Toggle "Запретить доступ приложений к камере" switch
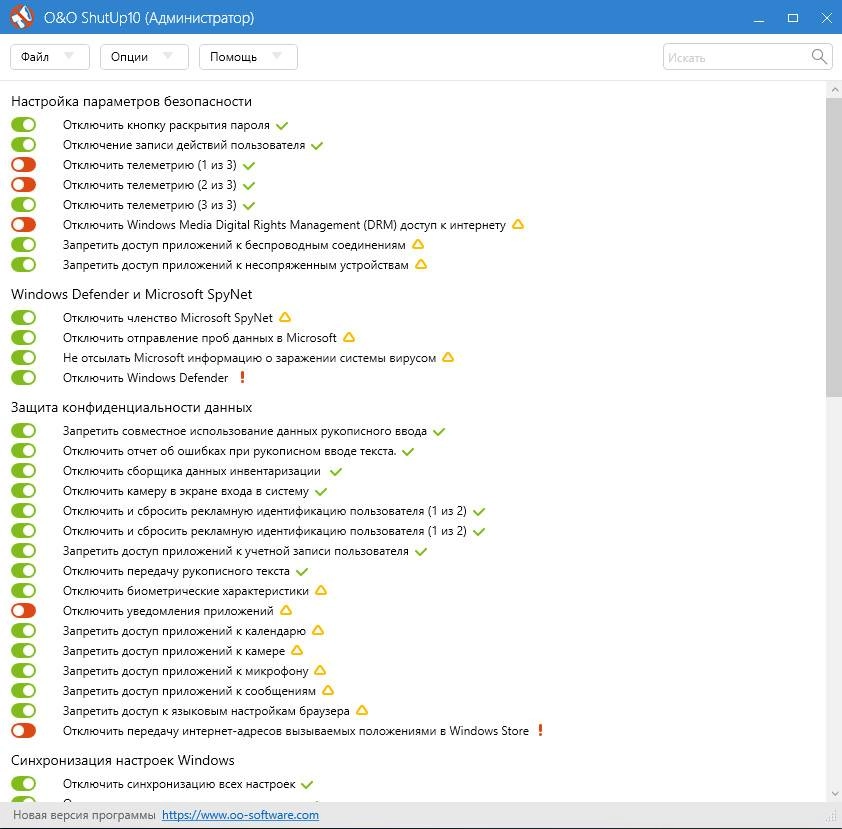 (x=24, y=650)
